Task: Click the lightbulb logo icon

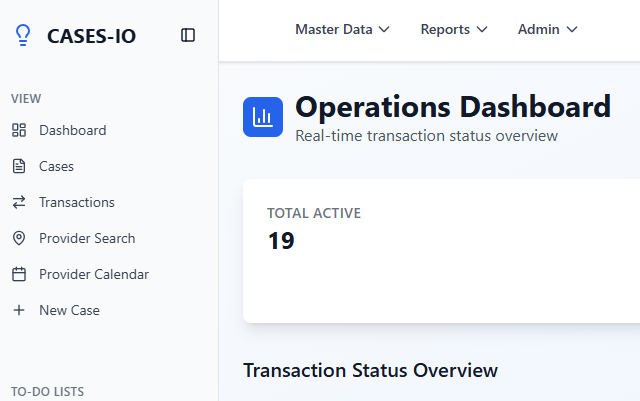Action: [22, 36]
